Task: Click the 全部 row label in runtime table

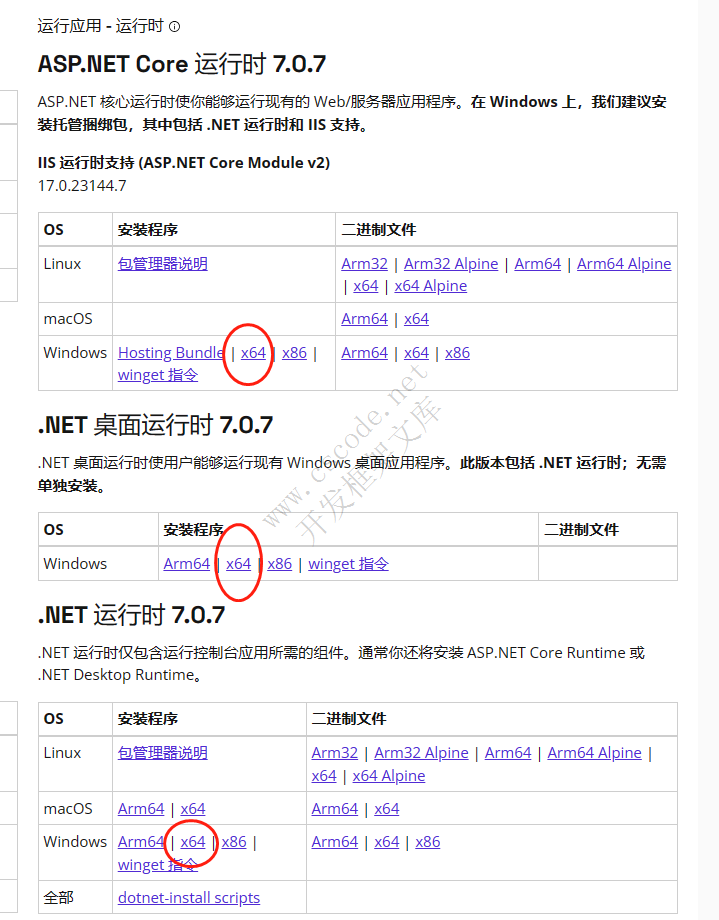Action: pyautogui.click(x=59, y=898)
